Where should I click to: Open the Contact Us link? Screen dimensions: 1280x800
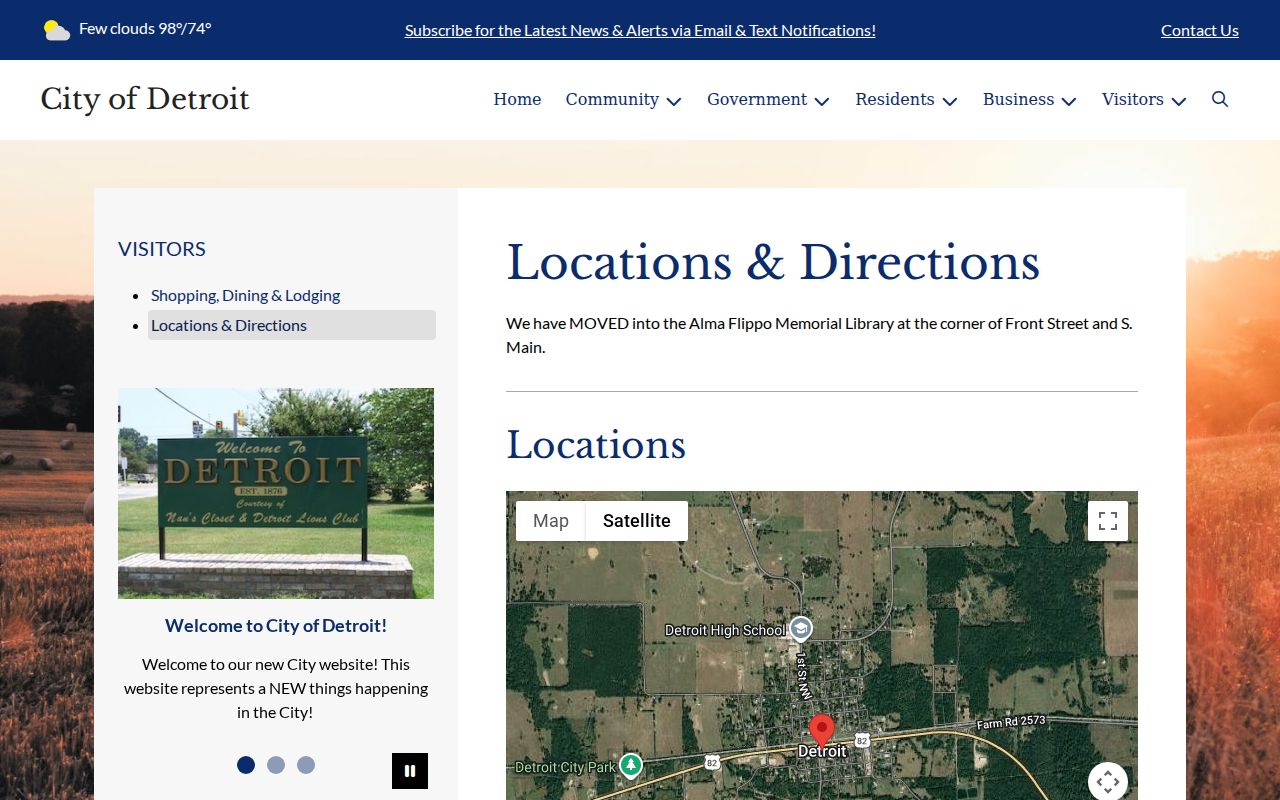(1200, 30)
